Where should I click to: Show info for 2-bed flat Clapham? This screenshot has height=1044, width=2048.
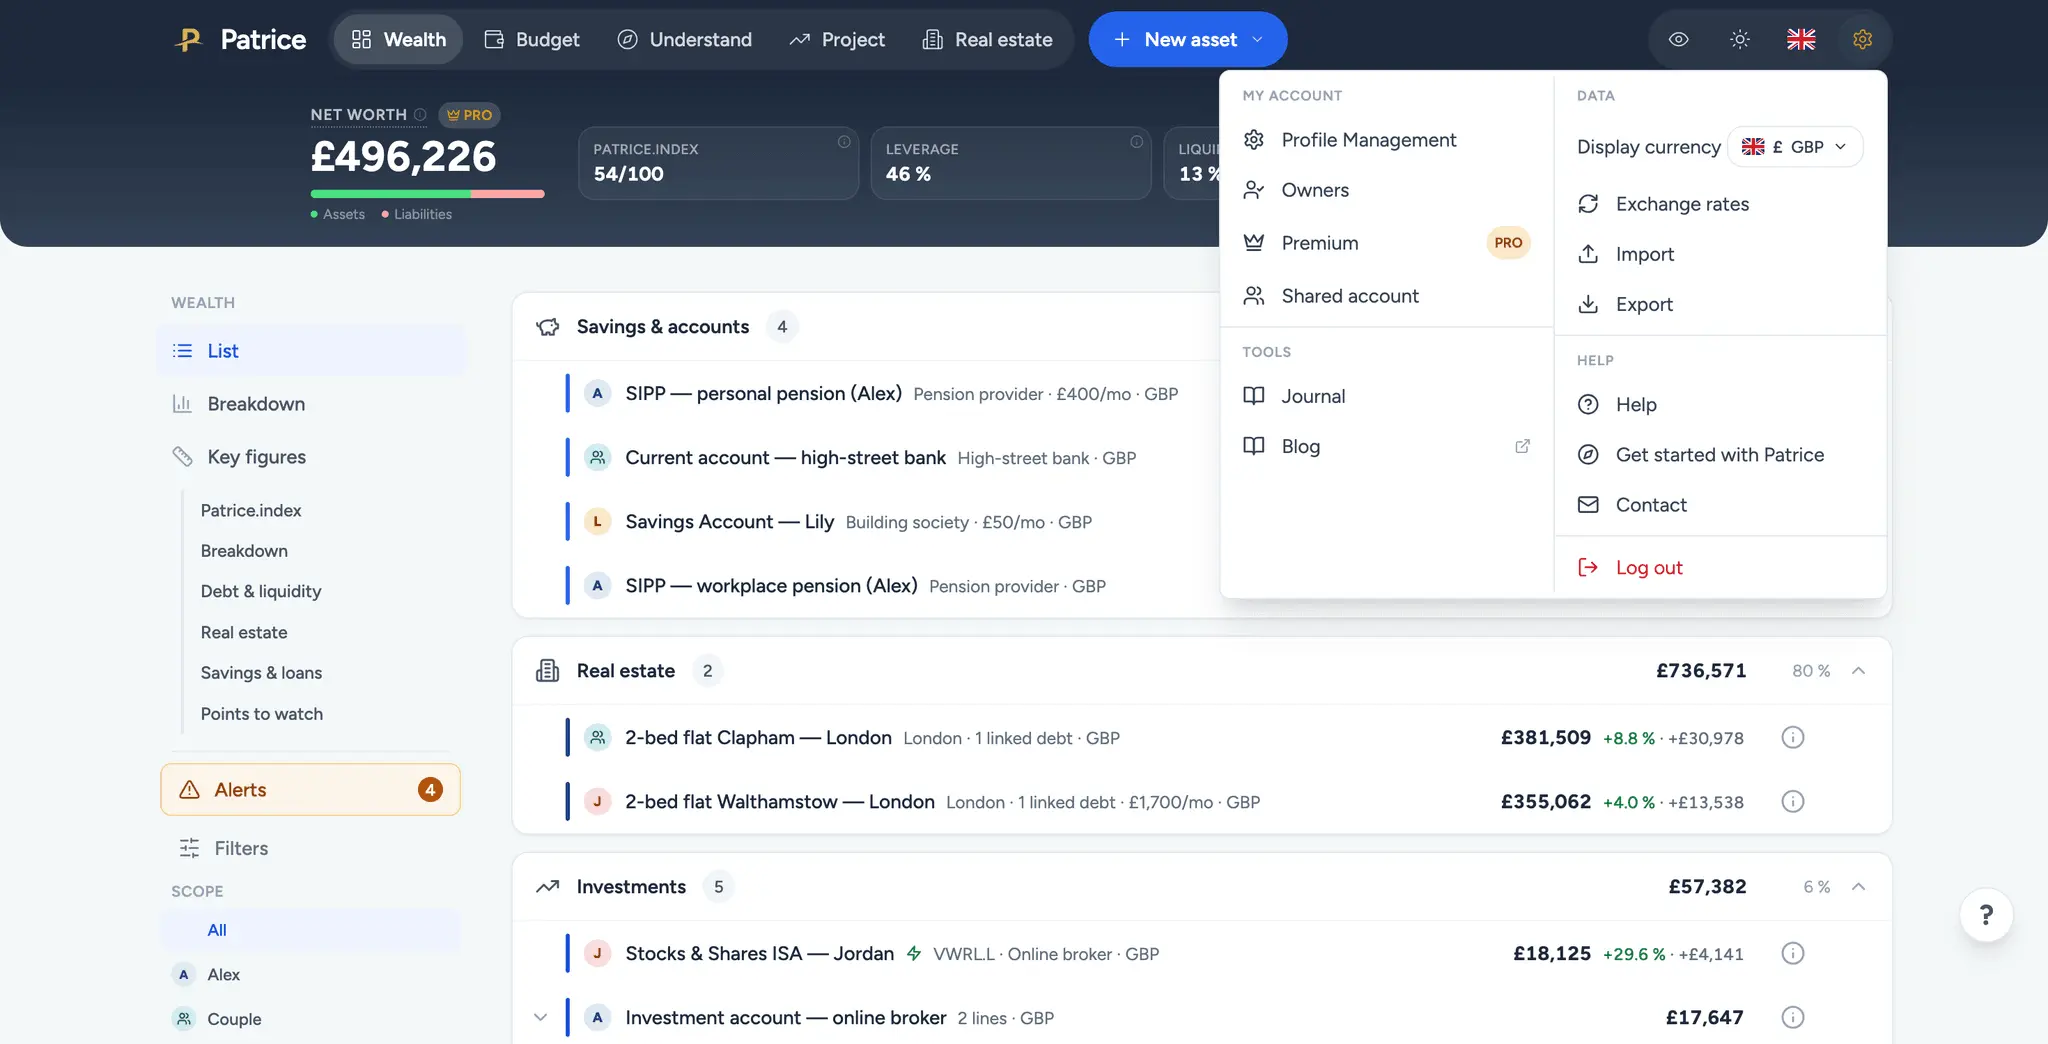1793,738
